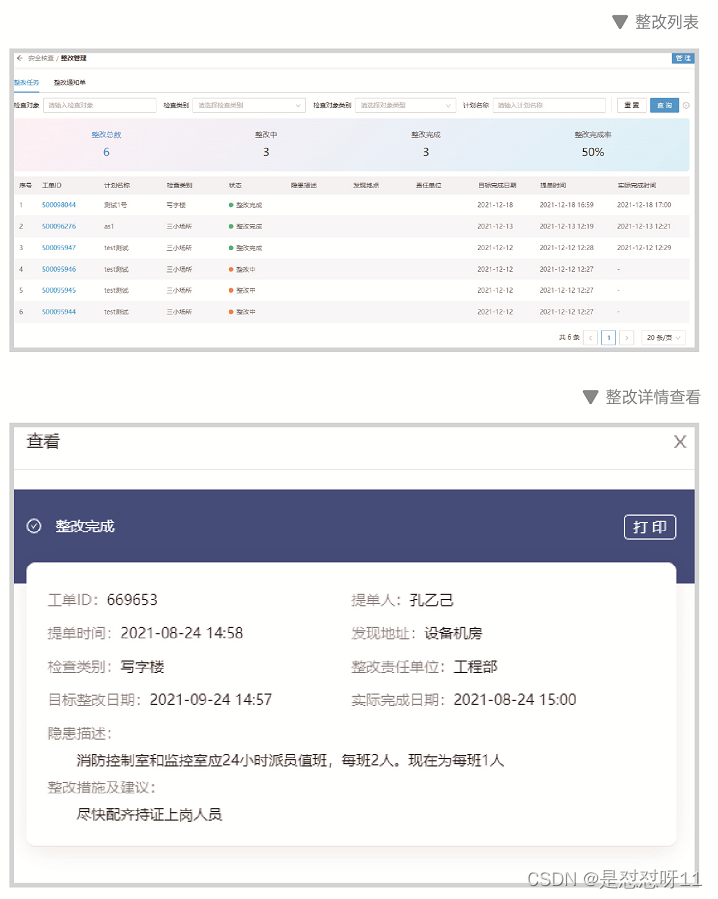Click the 提单时间 value 2021-08-24 14:58
The height and width of the screenshot is (899, 718).
click(x=182, y=633)
